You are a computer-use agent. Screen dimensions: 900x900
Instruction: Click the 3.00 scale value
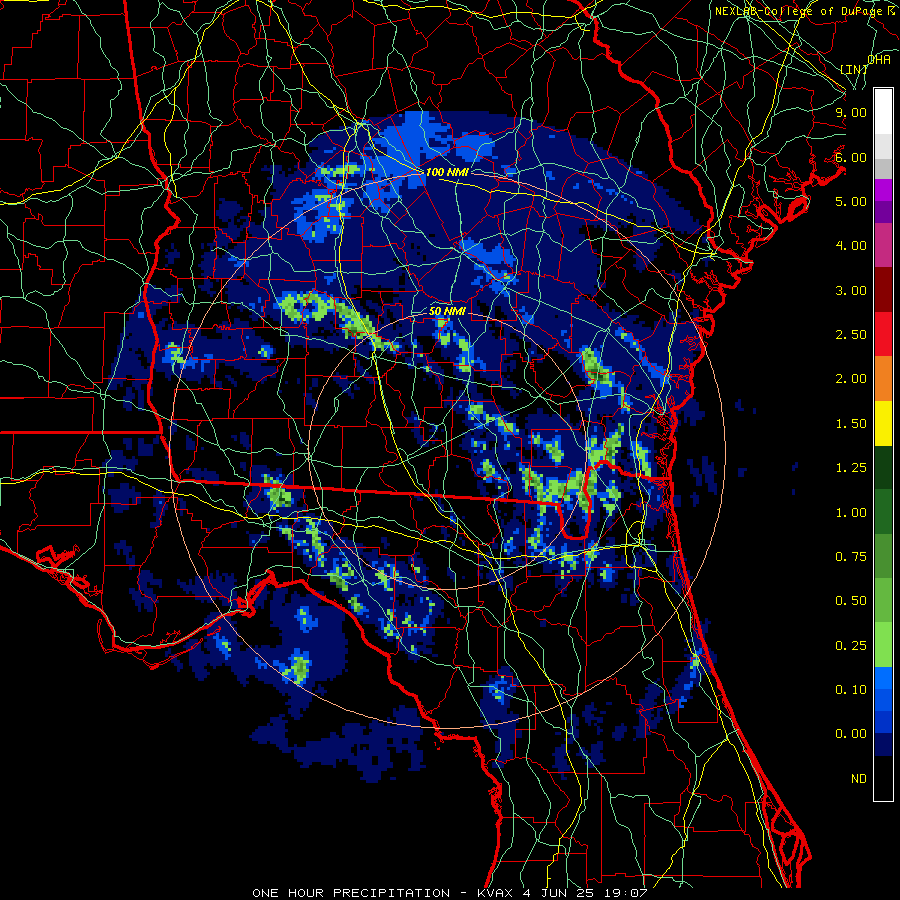point(851,290)
